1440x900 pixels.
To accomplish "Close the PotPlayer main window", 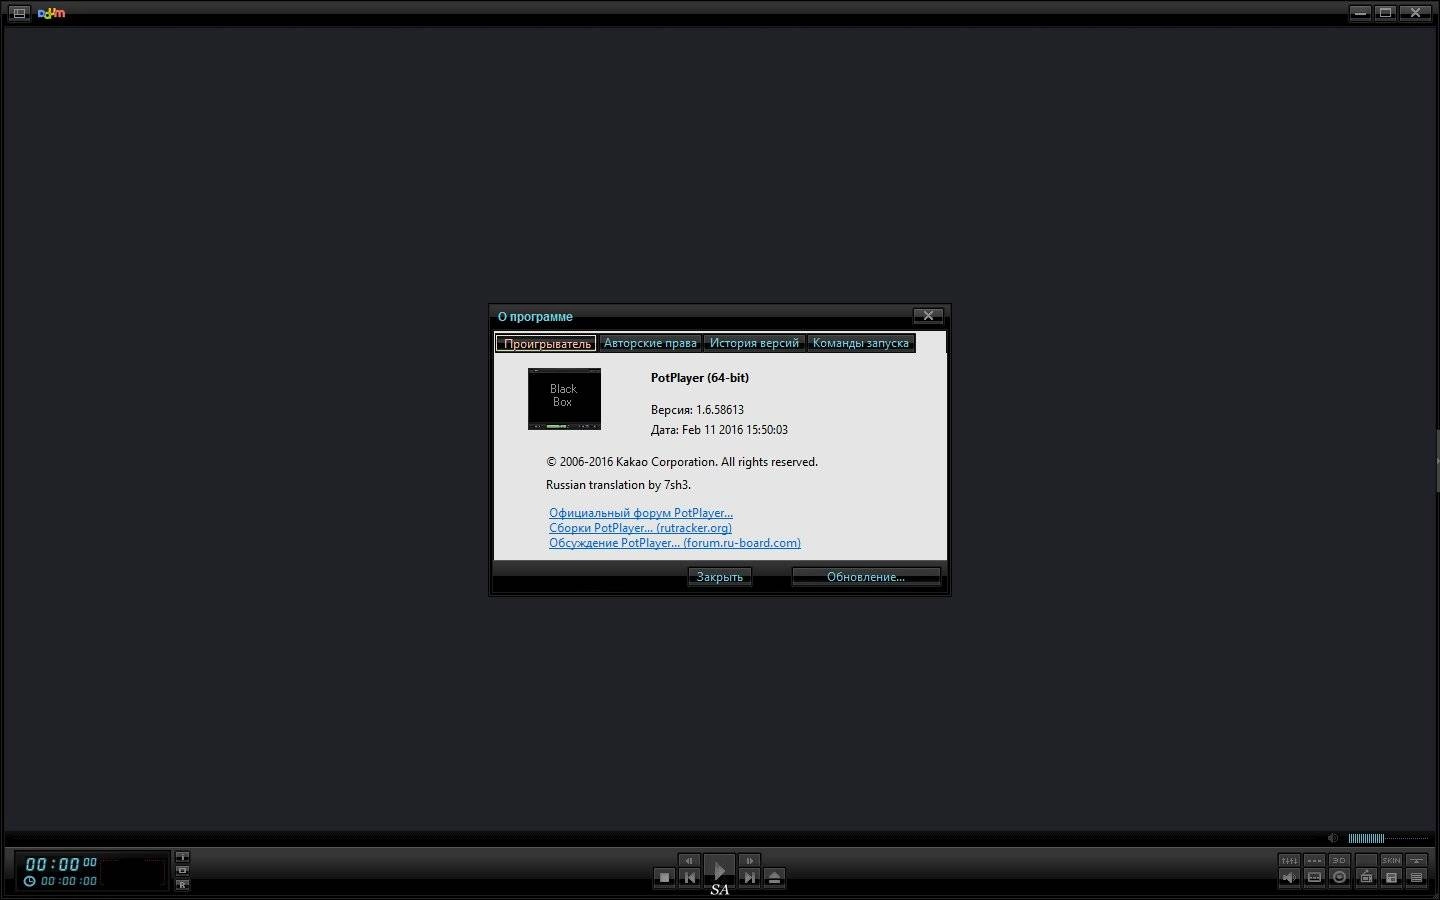I will click(x=1415, y=13).
